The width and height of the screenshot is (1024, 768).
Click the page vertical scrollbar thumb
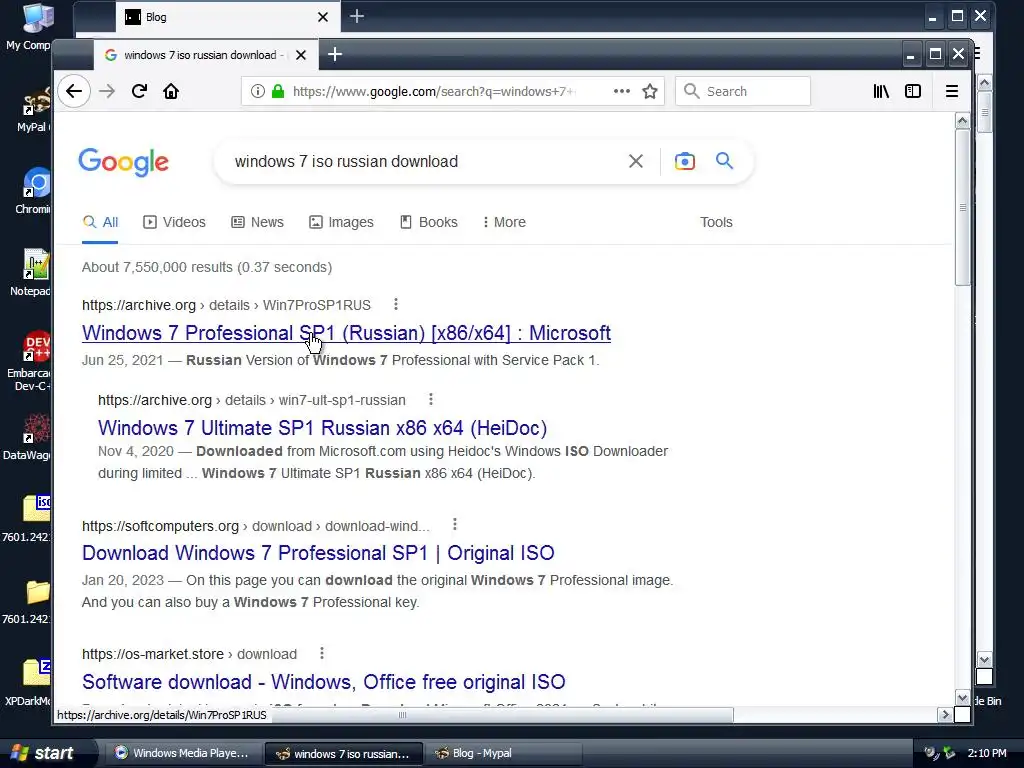pyautogui.click(x=963, y=208)
